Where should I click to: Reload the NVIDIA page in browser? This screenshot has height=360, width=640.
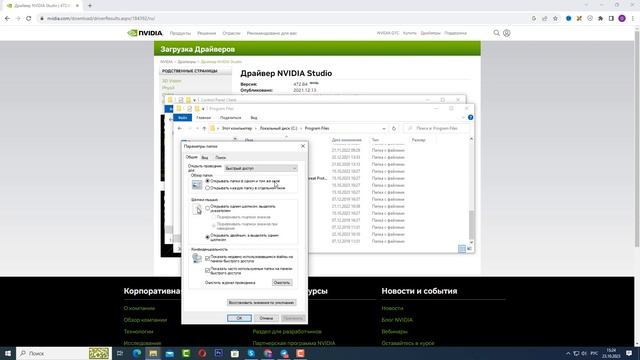[29, 18]
